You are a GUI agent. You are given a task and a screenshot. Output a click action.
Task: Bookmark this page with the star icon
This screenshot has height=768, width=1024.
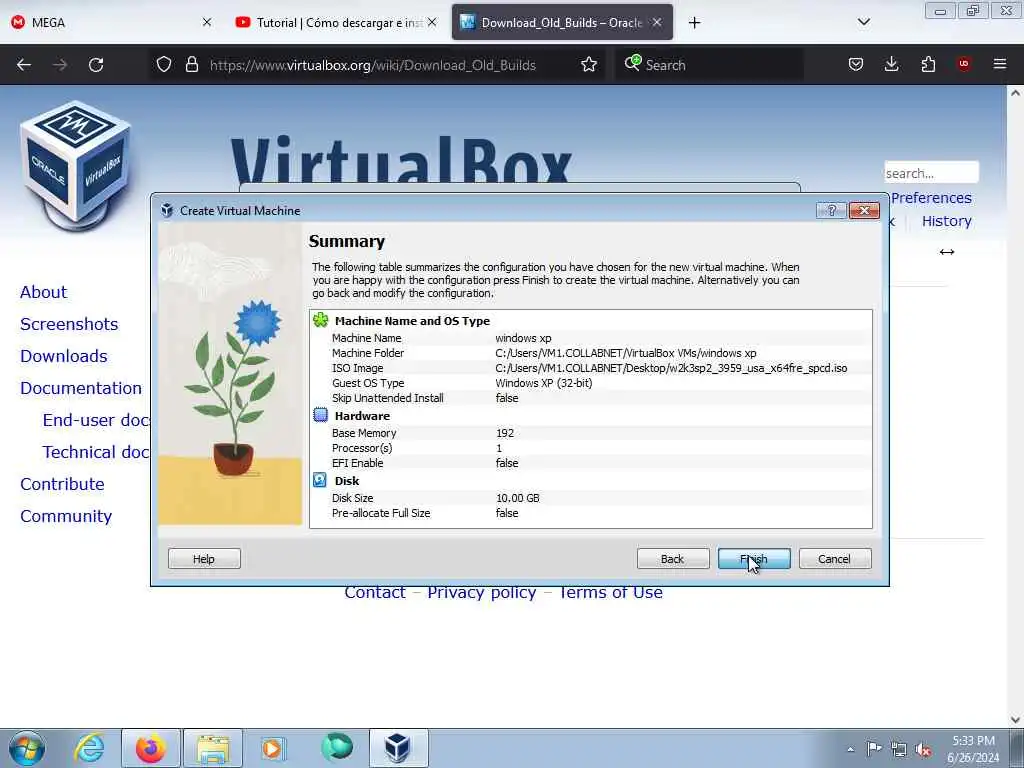click(x=589, y=65)
